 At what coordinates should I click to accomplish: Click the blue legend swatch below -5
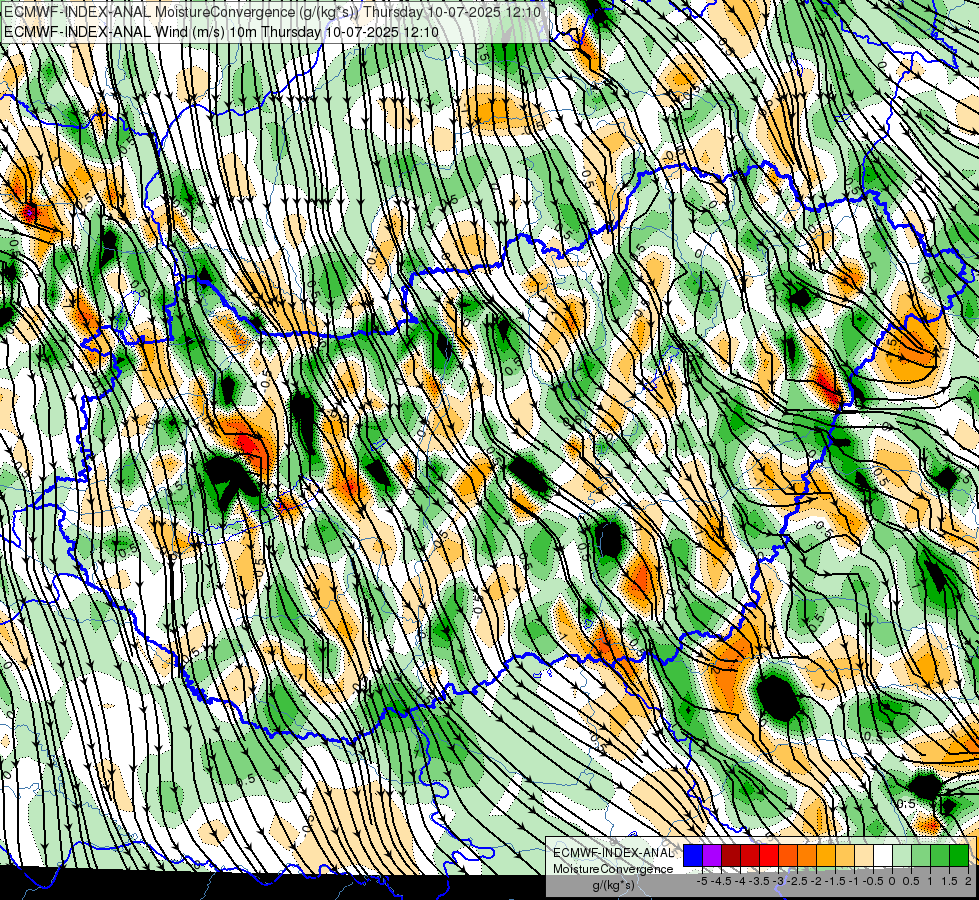click(693, 855)
